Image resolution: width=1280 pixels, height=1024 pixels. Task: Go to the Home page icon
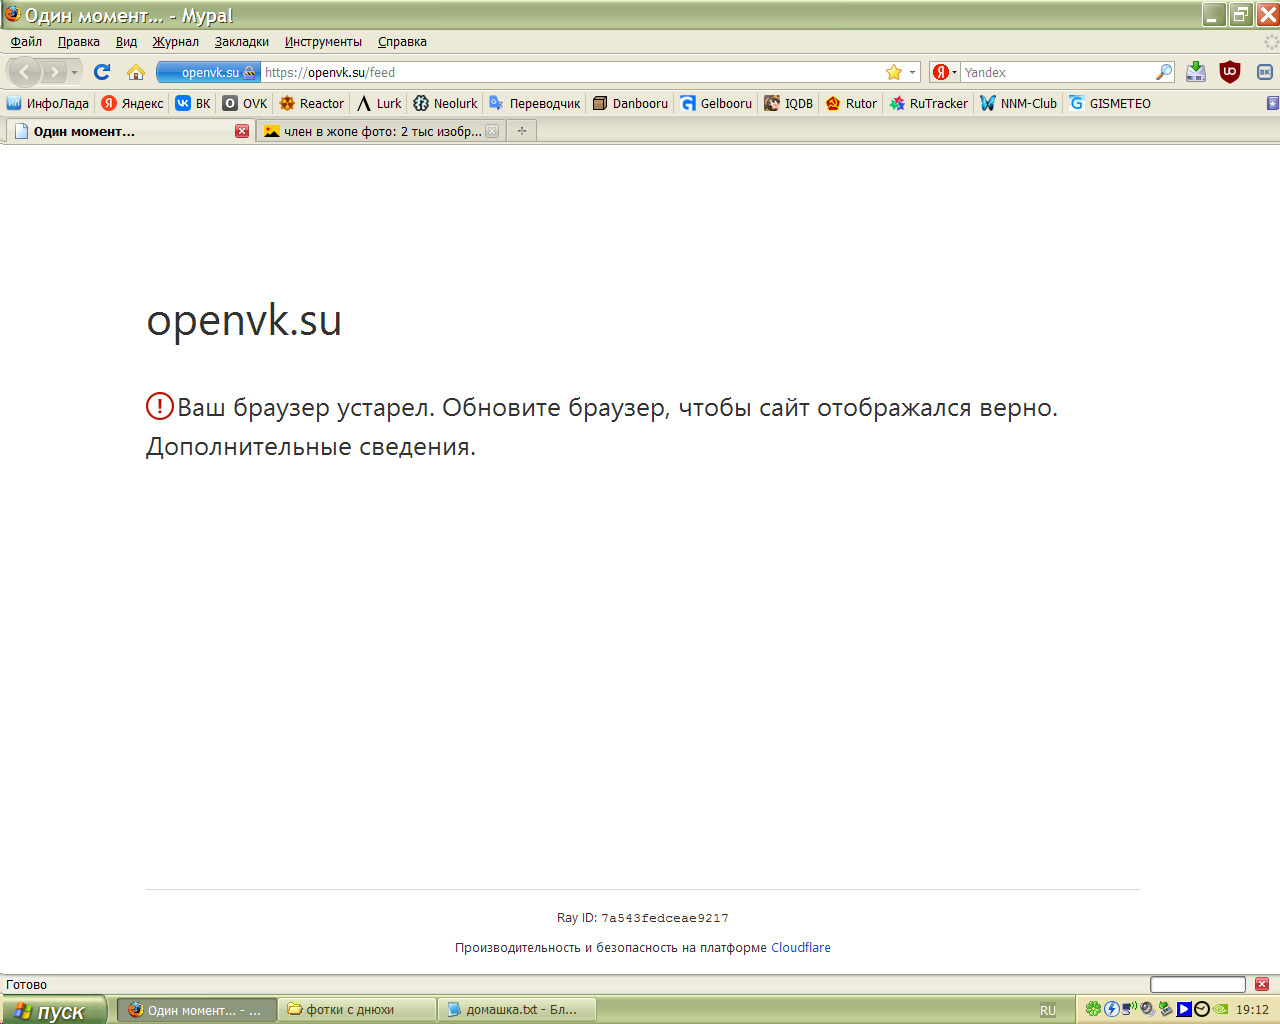coord(136,72)
